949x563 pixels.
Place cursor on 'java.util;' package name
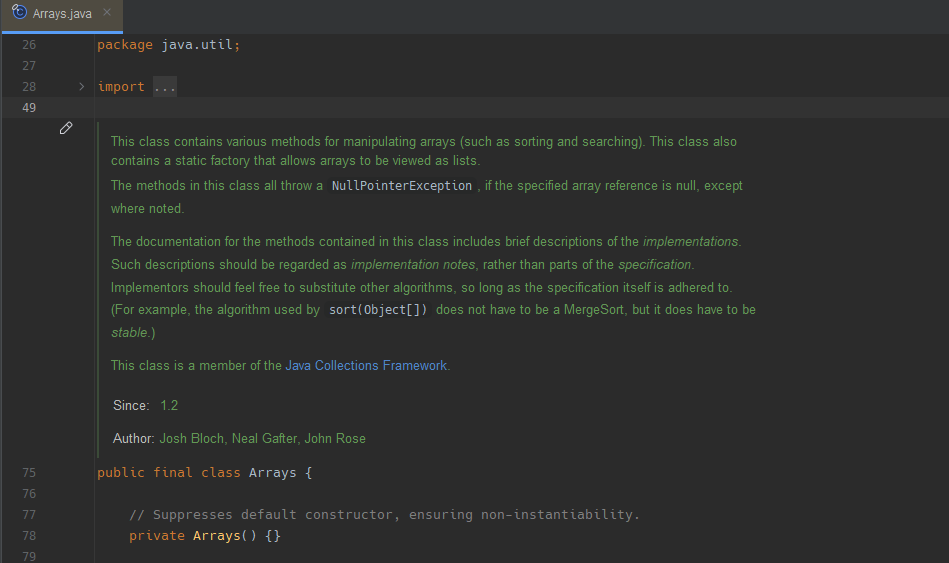(201, 45)
